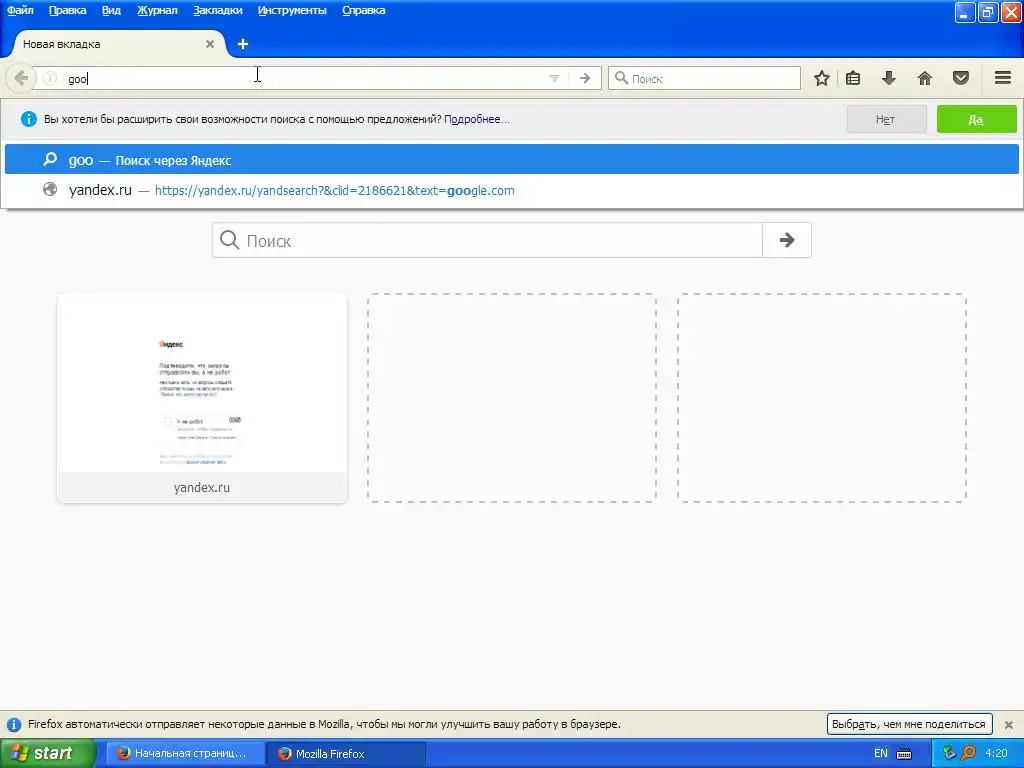Open the Downloads arrow icon
Image resolution: width=1024 pixels, height=768 pixels.
pyautogui.click(x=889, y=78)
